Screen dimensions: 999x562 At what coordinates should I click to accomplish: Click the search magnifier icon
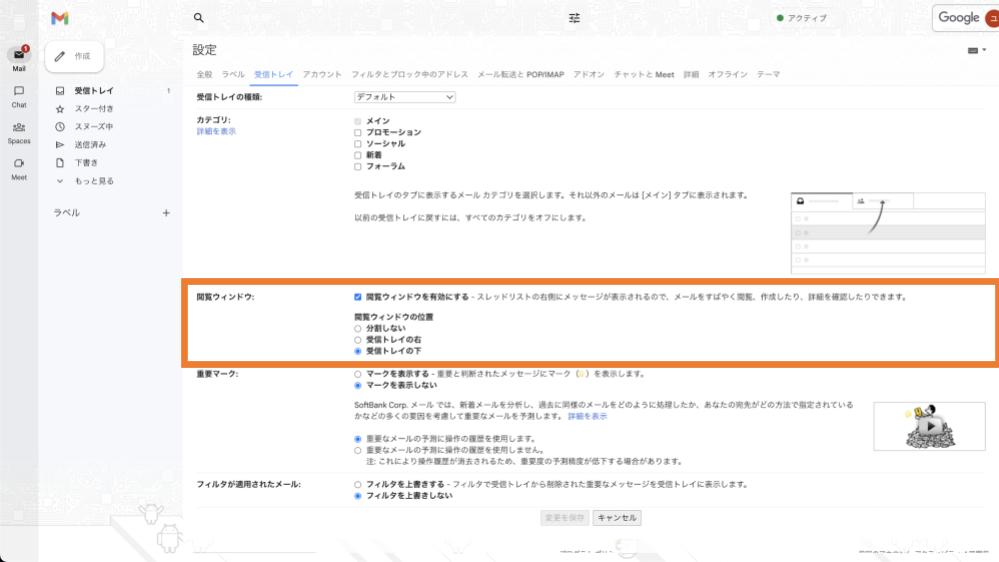[x=199, y=18]
